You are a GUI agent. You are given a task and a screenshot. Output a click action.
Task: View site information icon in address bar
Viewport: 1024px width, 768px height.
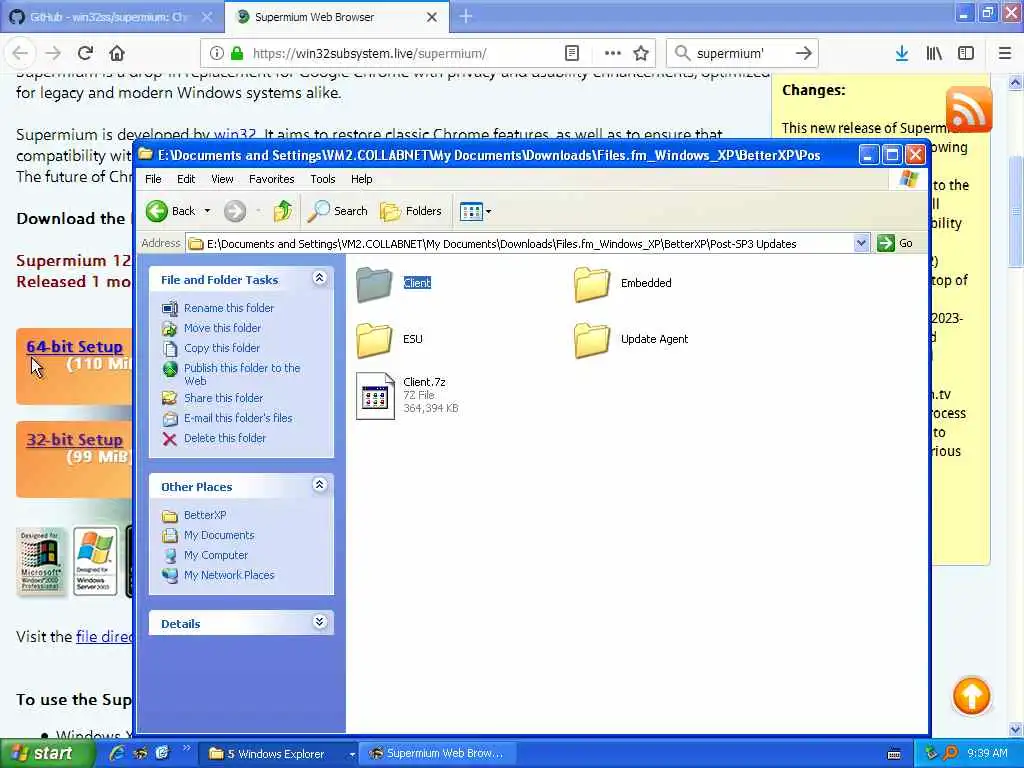(217, 53)
